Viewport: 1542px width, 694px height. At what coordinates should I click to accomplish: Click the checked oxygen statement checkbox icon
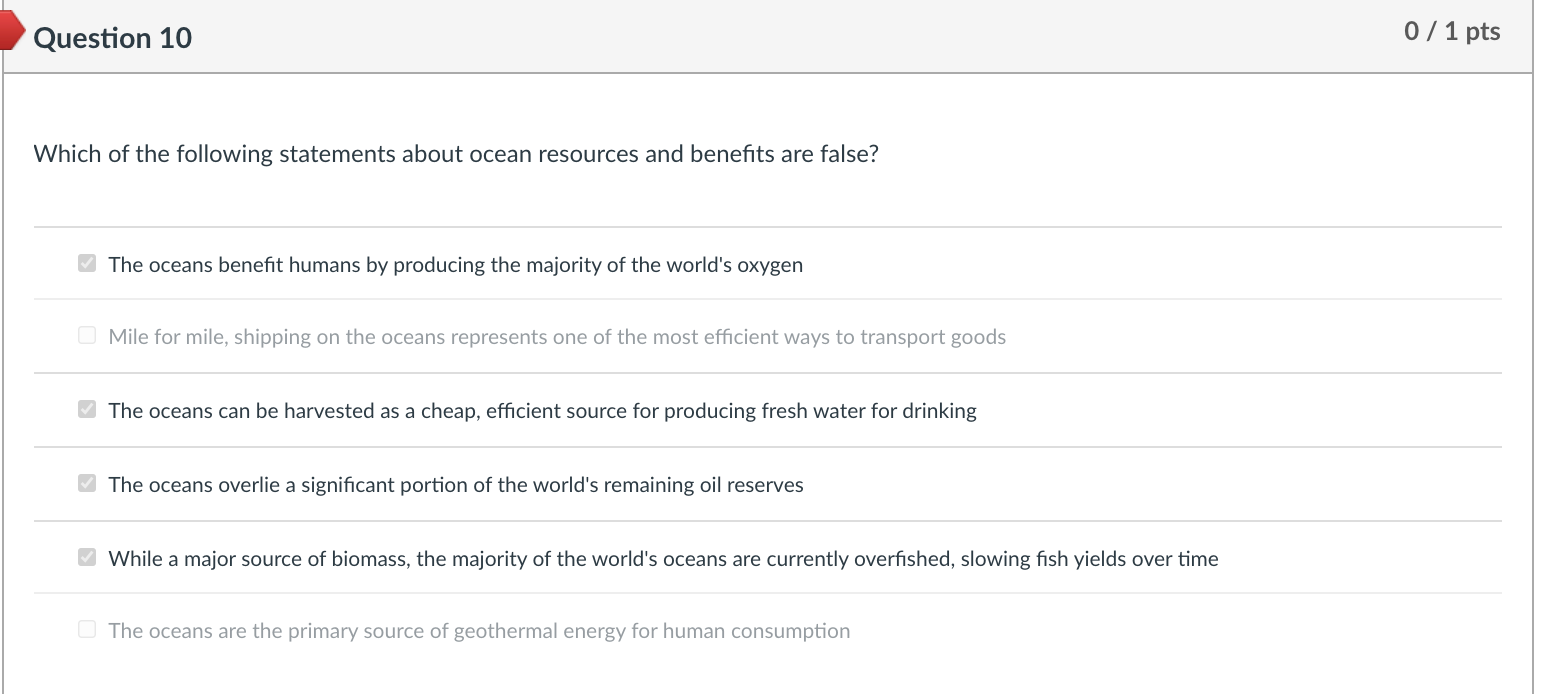coord(87,263)
